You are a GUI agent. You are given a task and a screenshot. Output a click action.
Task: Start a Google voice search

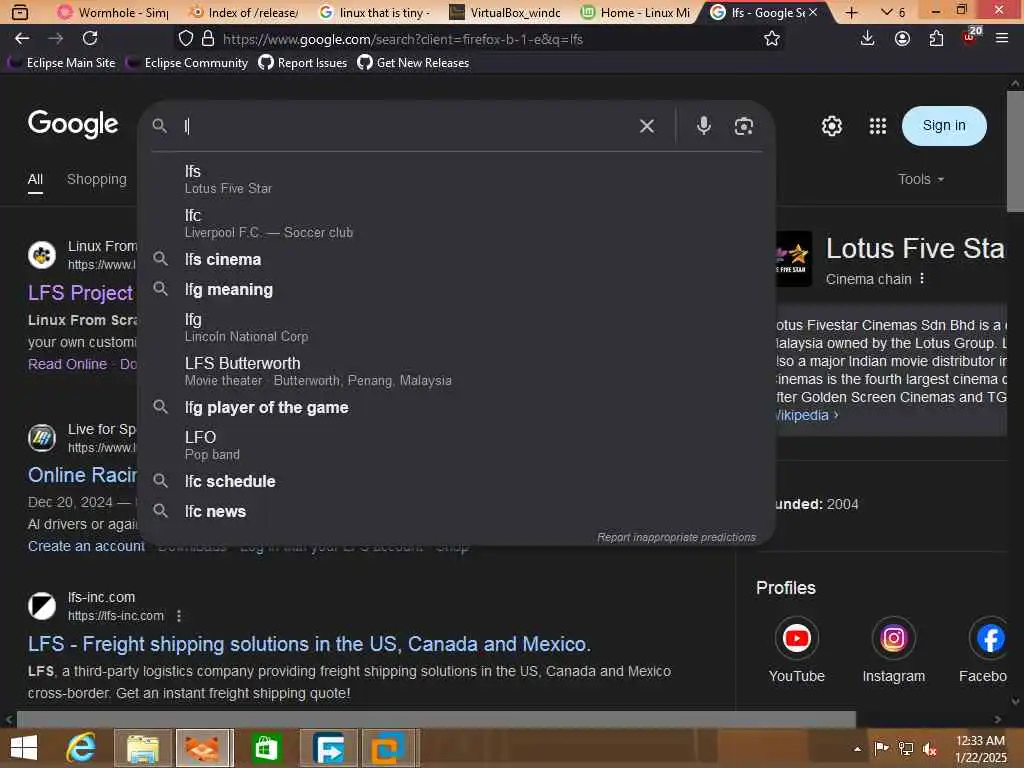pos(703,125)
